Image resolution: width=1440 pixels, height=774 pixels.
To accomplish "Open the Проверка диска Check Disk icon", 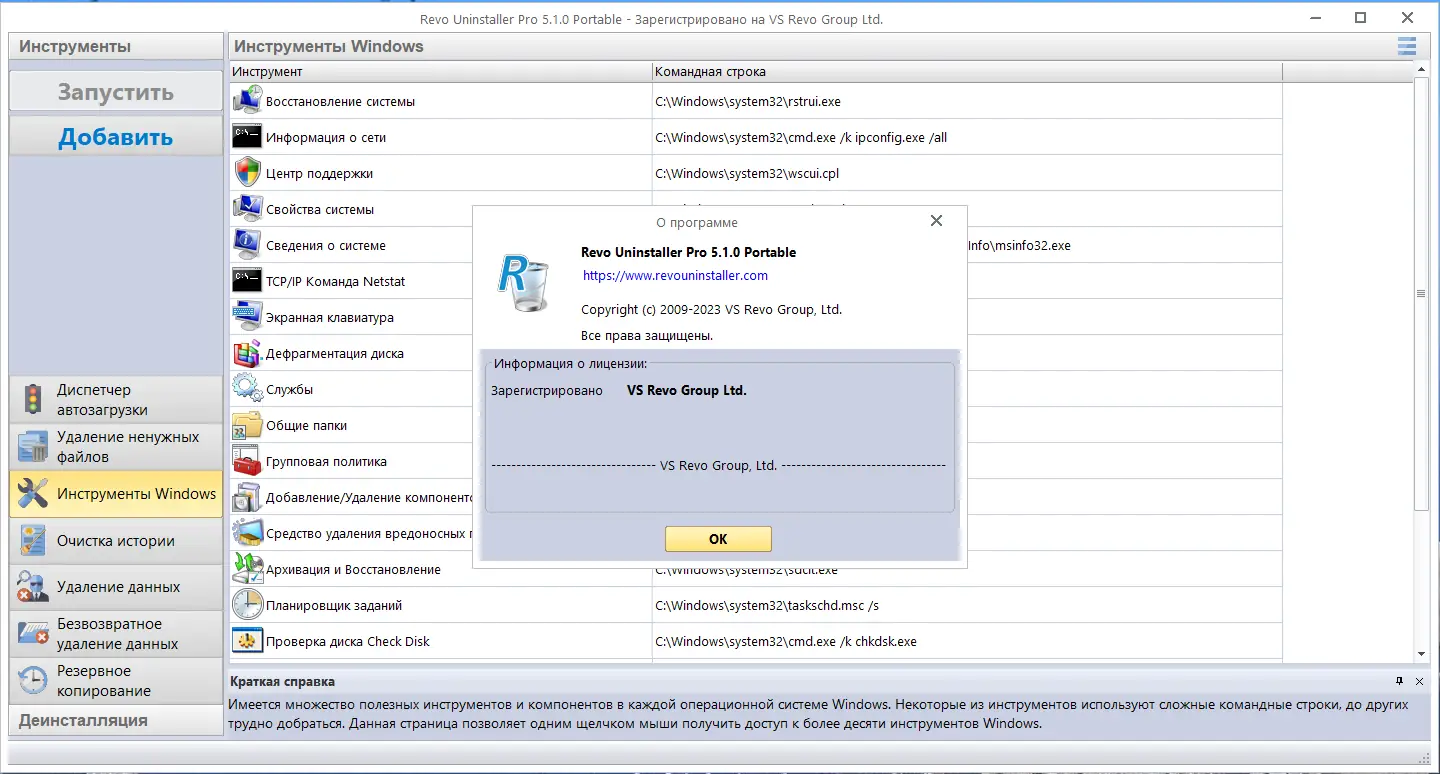I will point(246,641).
